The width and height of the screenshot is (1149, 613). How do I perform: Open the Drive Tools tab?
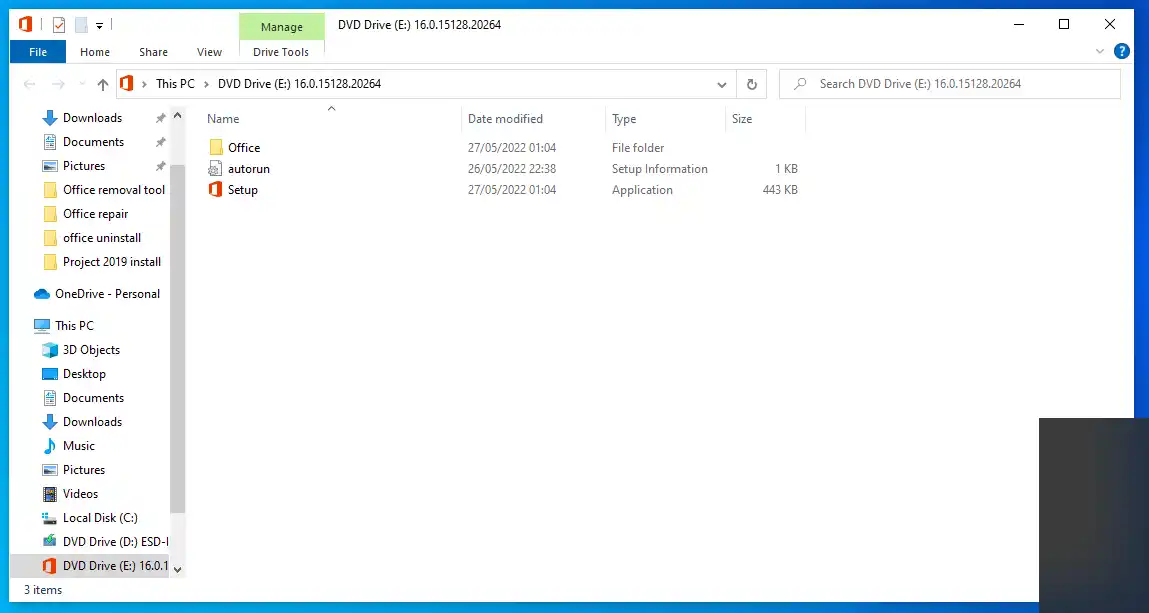(x=281, y=52)
